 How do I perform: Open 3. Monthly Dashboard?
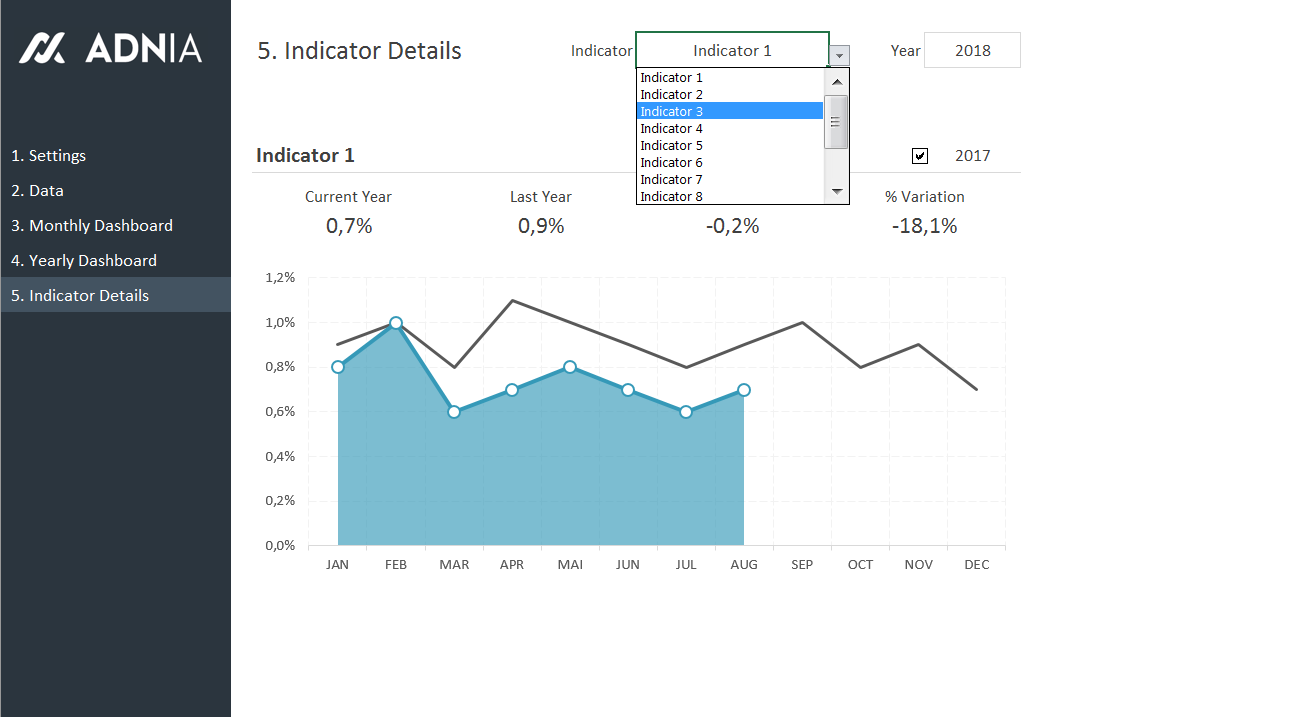pos(92,226)
